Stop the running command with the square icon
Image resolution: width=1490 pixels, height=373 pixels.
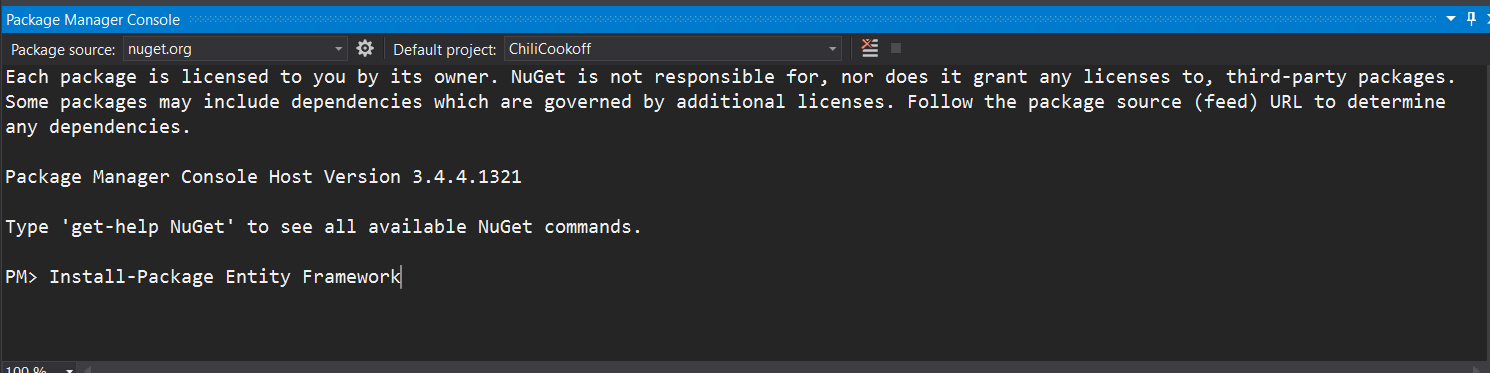pyautogui.click(x=896, y=48)
